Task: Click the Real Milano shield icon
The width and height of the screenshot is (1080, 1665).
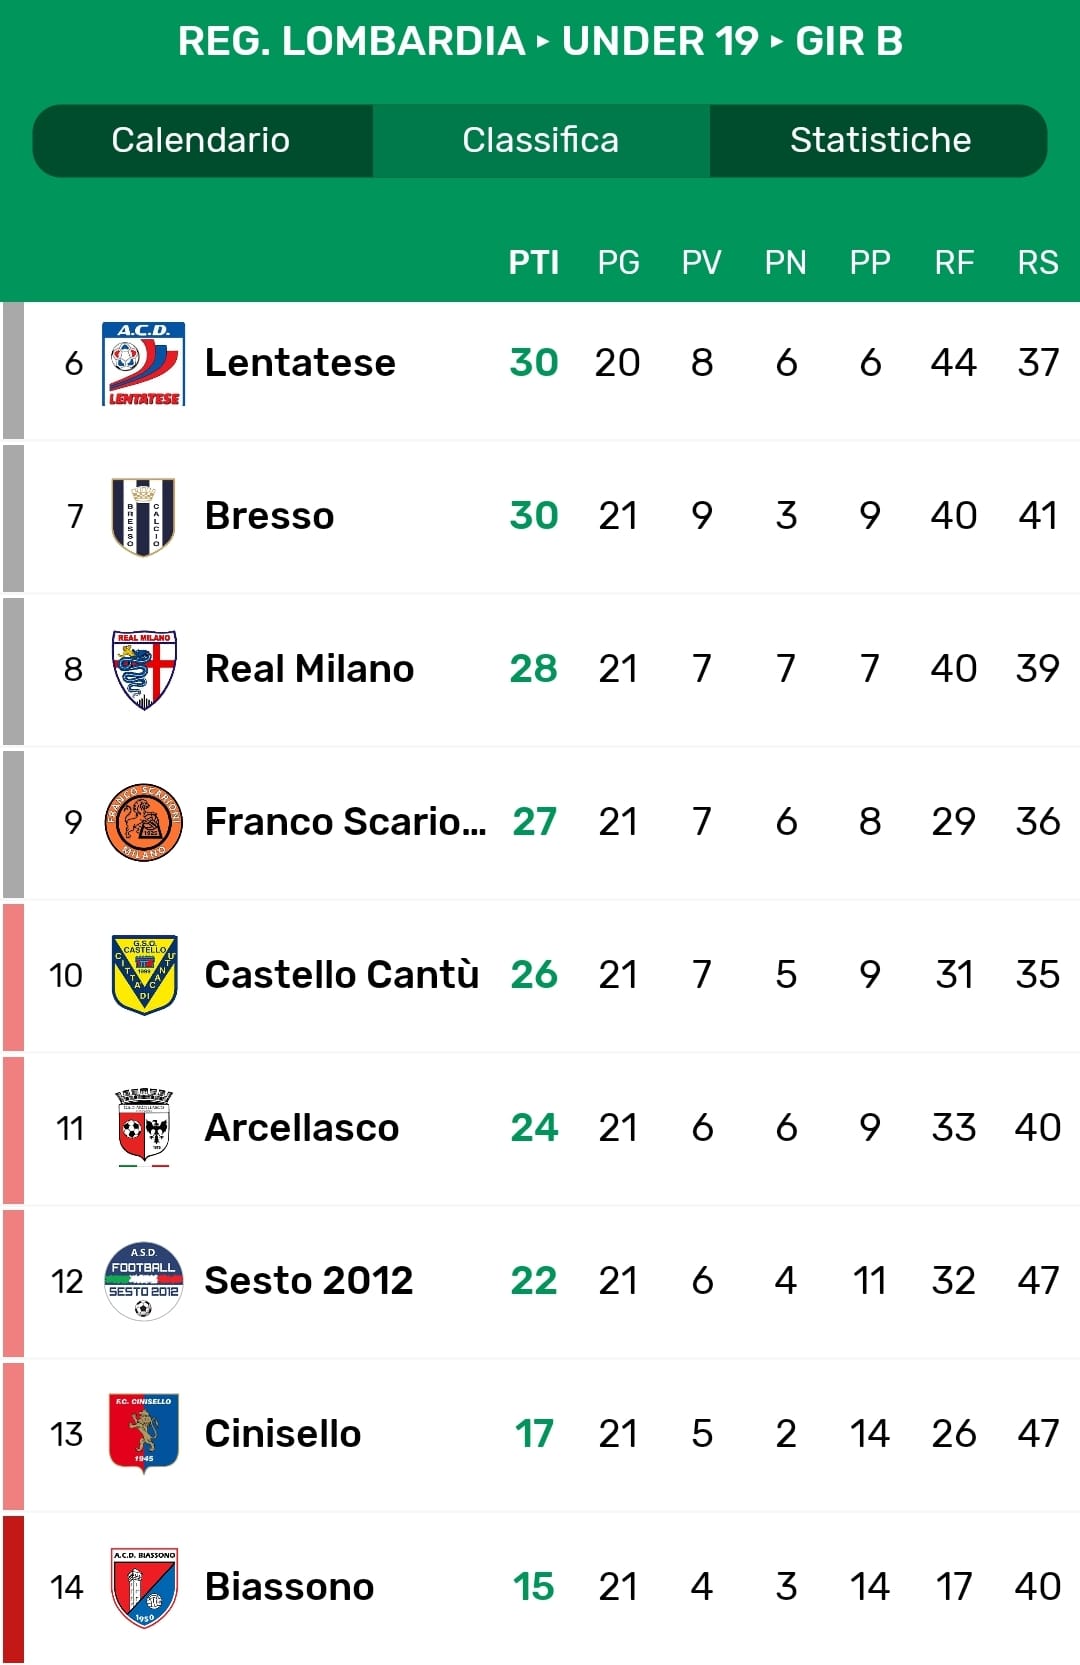Action: click(144, 669)
